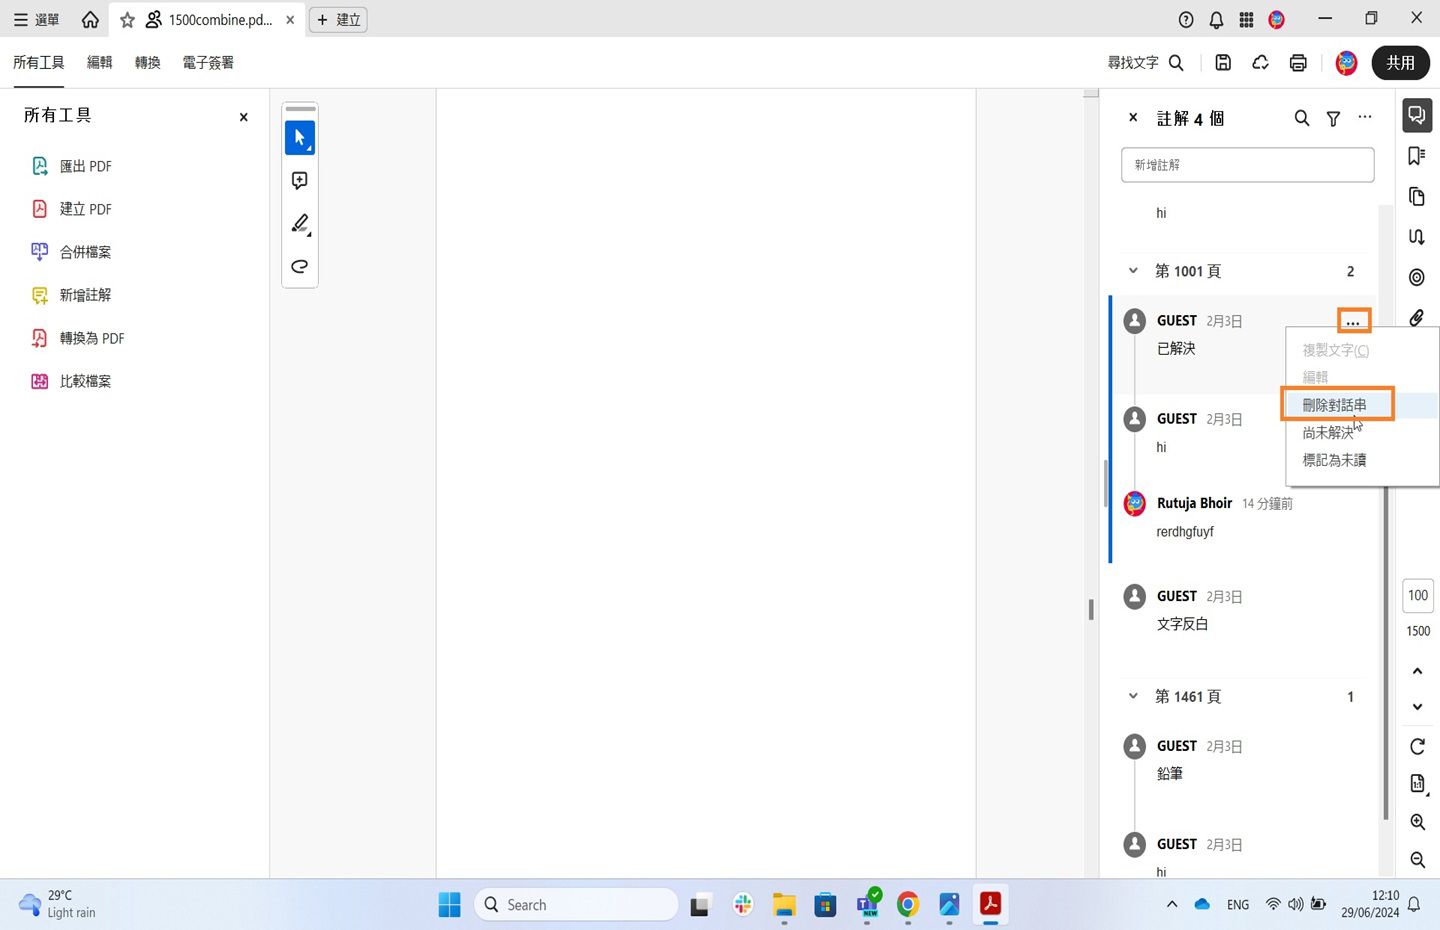Viewport: 1440px width, 930px height.
Task: Star the 1500combine.pdf document
Action: point(127,19)
